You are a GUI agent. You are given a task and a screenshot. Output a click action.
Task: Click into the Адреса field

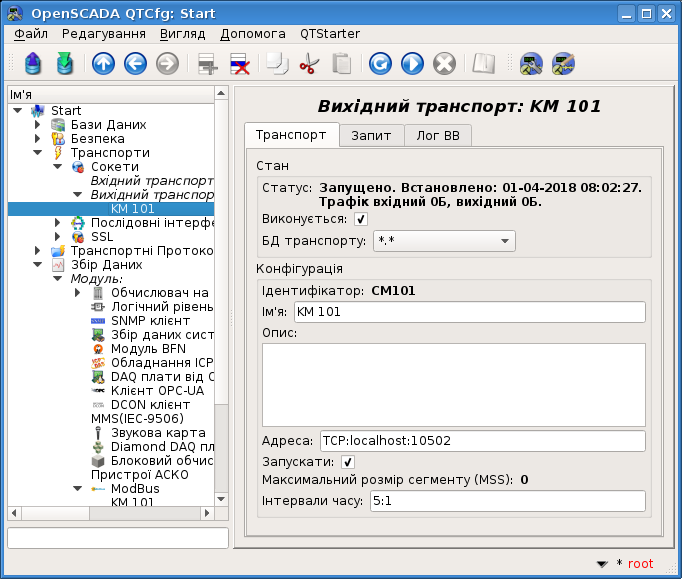(x=483, y=441)
